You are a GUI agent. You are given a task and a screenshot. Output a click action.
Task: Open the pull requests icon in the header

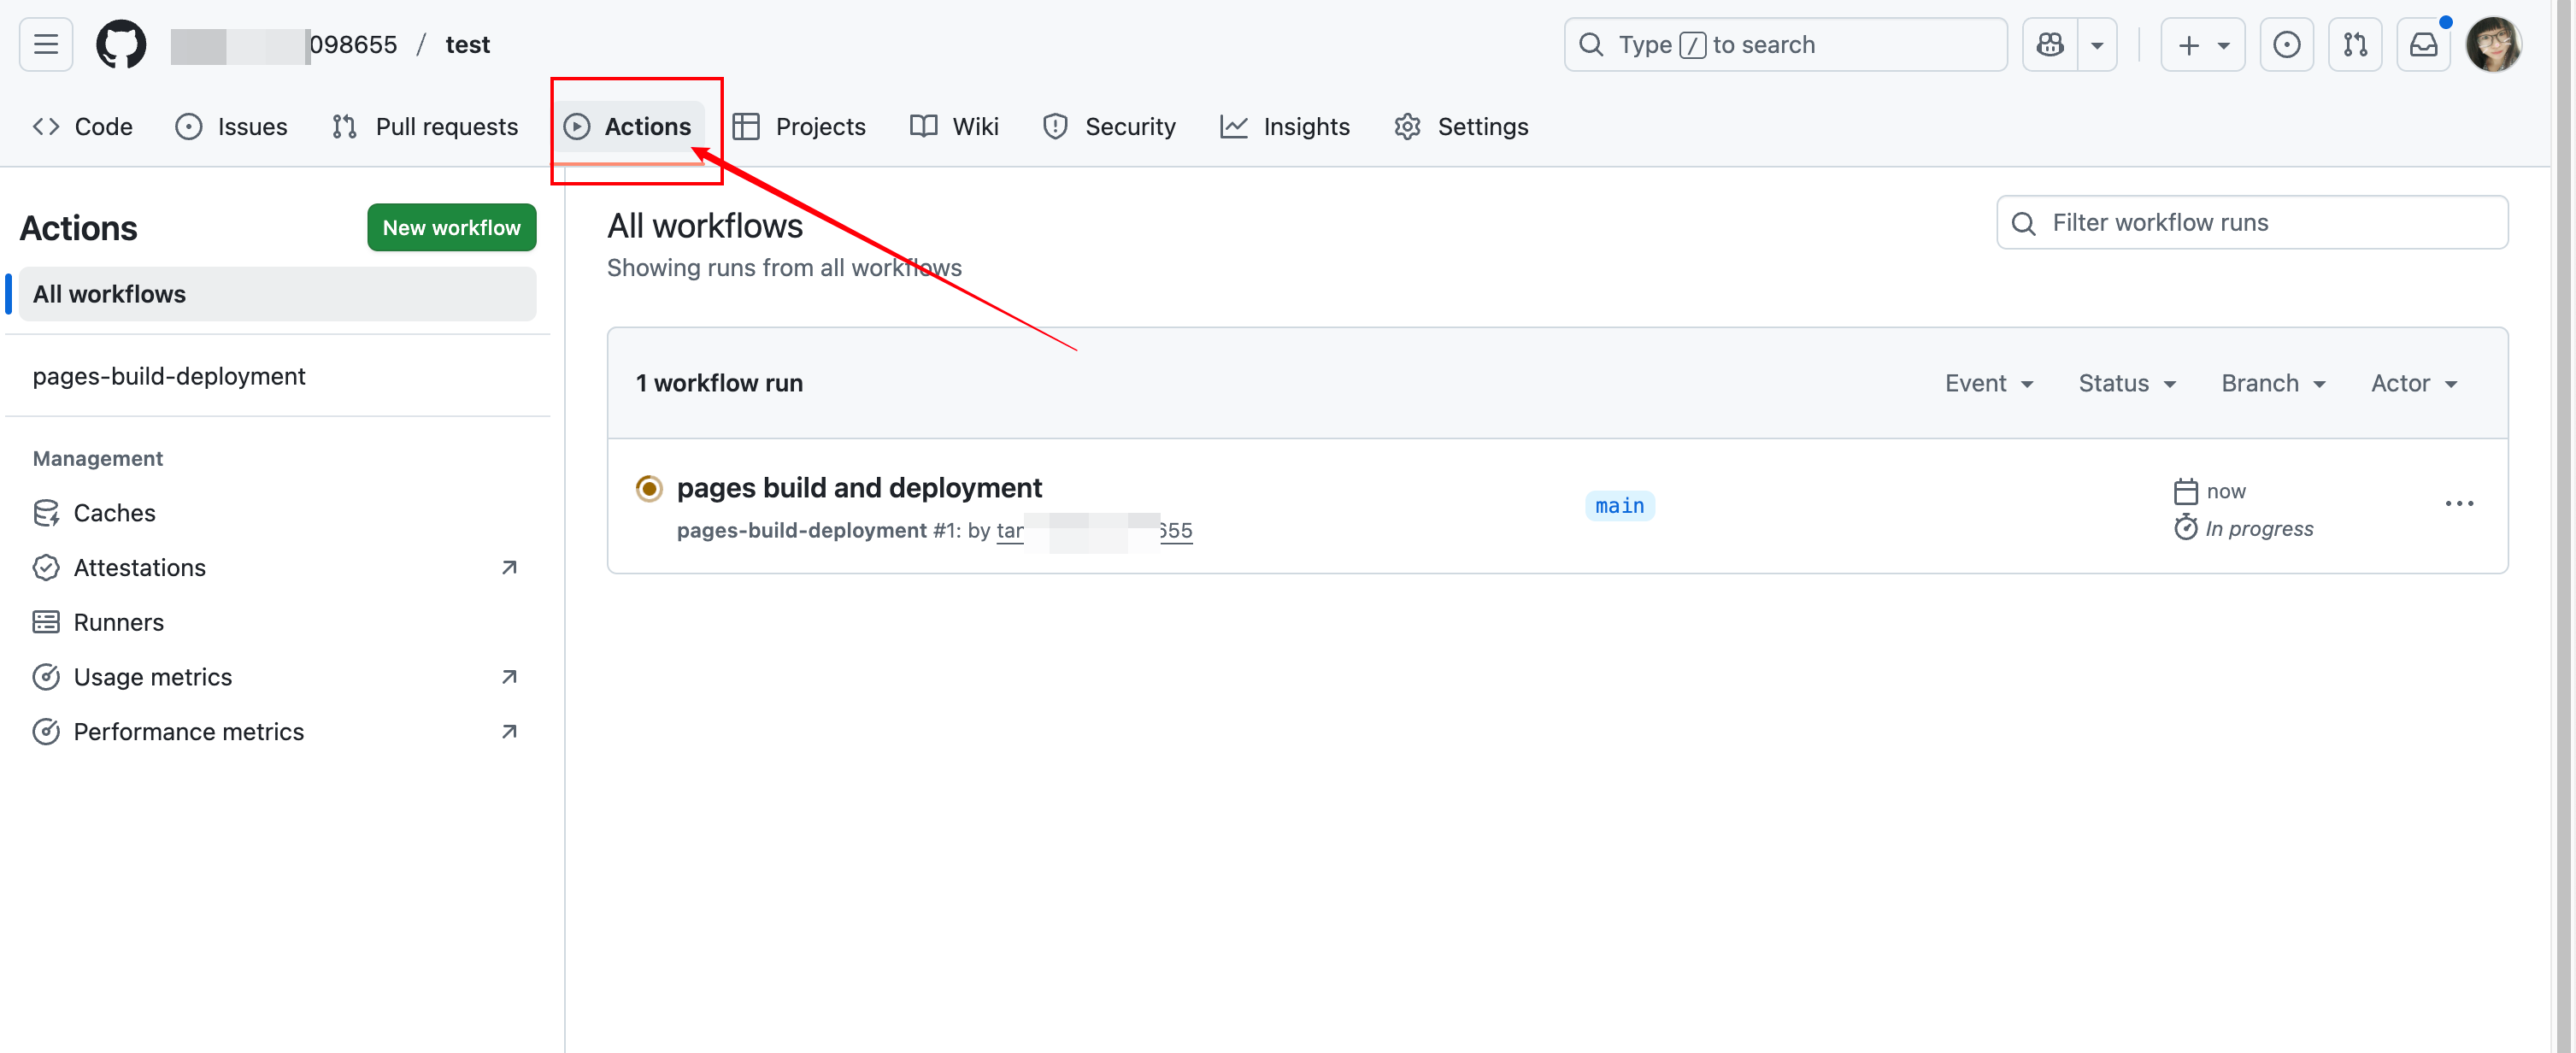tap(2355, 45)
